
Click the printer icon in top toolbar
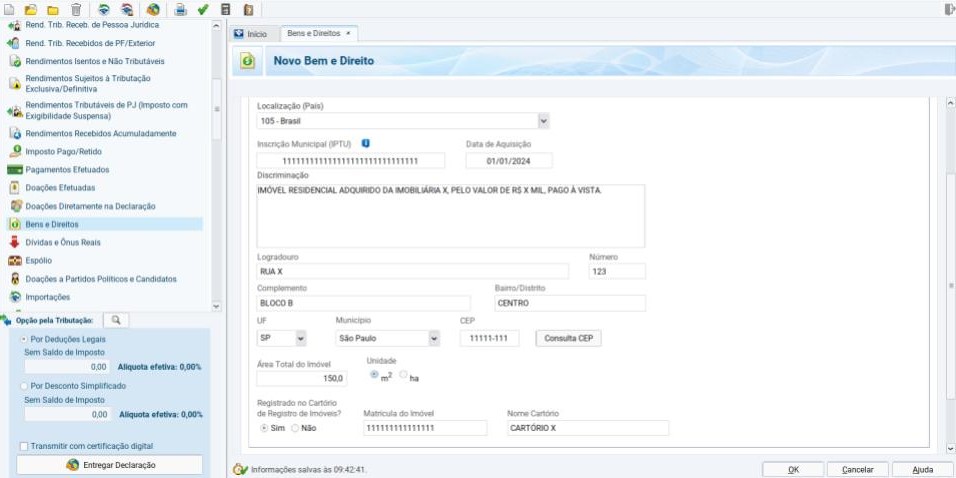[181, 9]
